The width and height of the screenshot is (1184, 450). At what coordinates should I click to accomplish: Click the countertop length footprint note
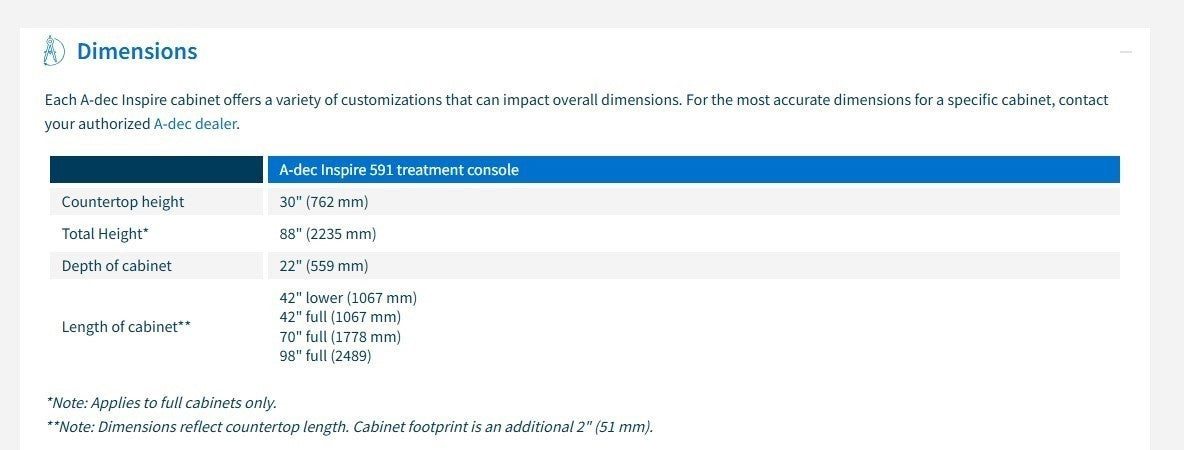pos(349,427)
